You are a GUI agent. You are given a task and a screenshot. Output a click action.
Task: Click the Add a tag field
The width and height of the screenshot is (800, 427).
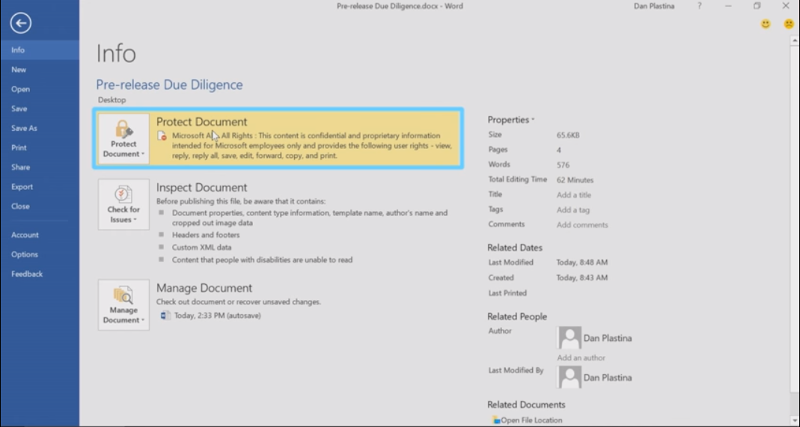click(573, 210)
